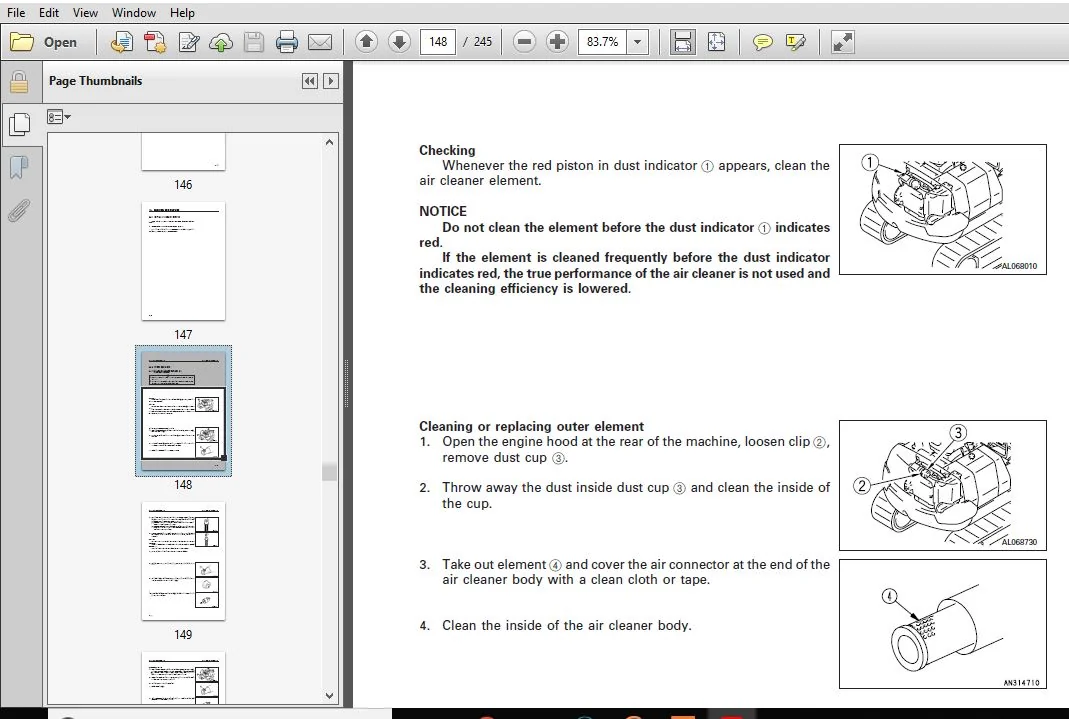Click the '/ 245' total page count label
This screenshot has width=1069, height=719.
point(478,42)
